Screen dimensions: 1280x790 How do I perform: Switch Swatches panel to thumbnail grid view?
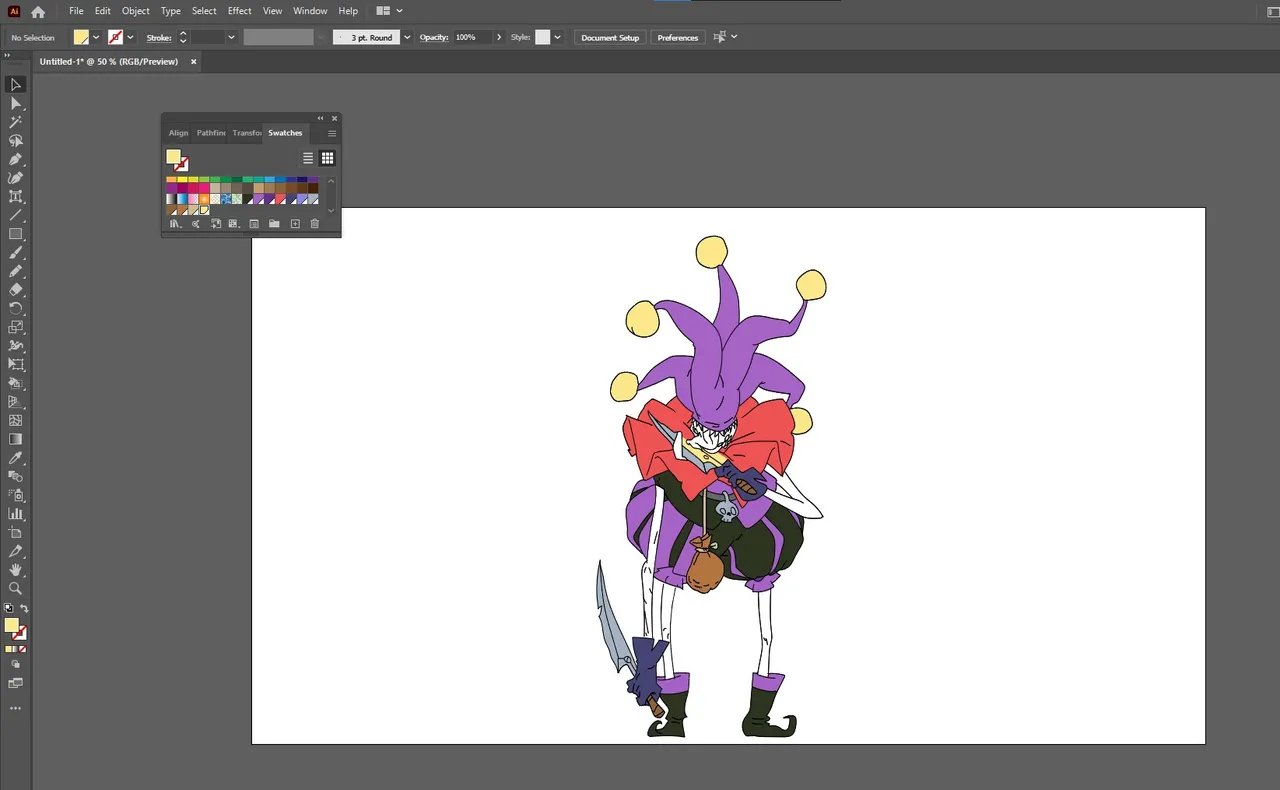tap(327, 158)
